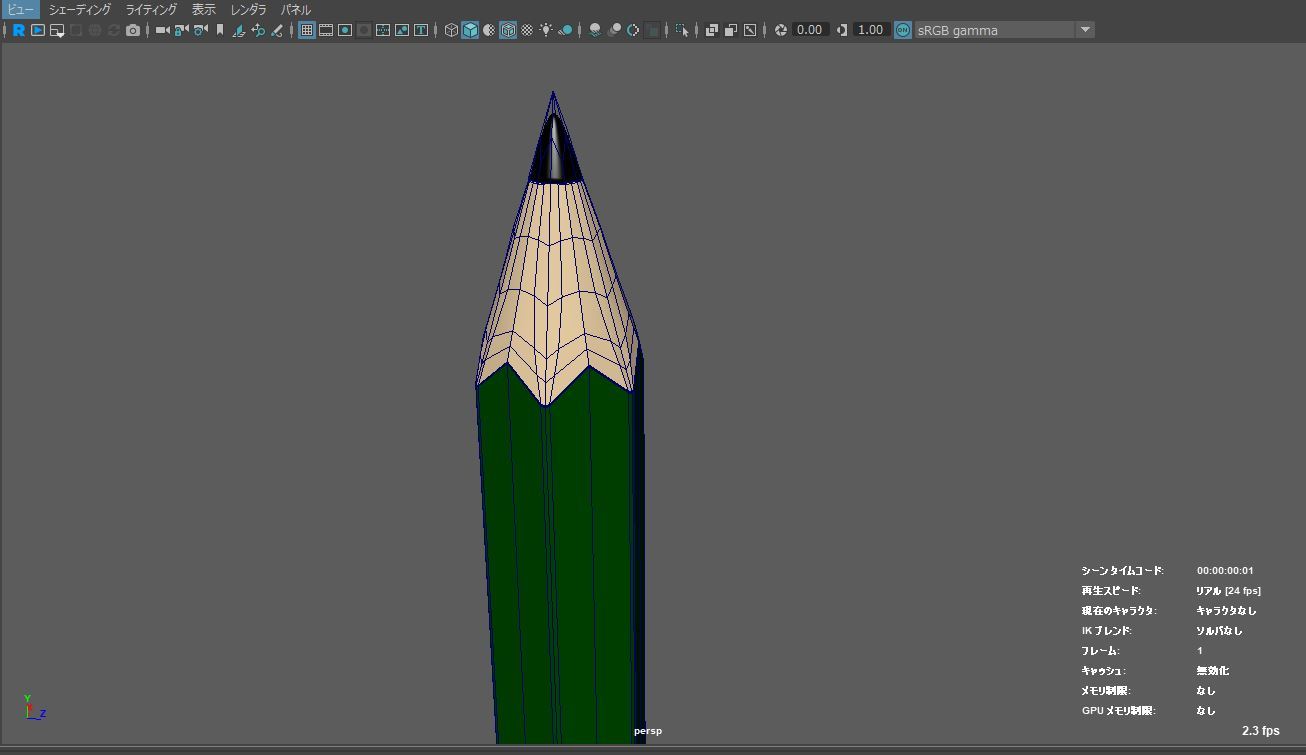
Task: Open the sRGB gamma dropdown arrow
Action: point(1085,30)
